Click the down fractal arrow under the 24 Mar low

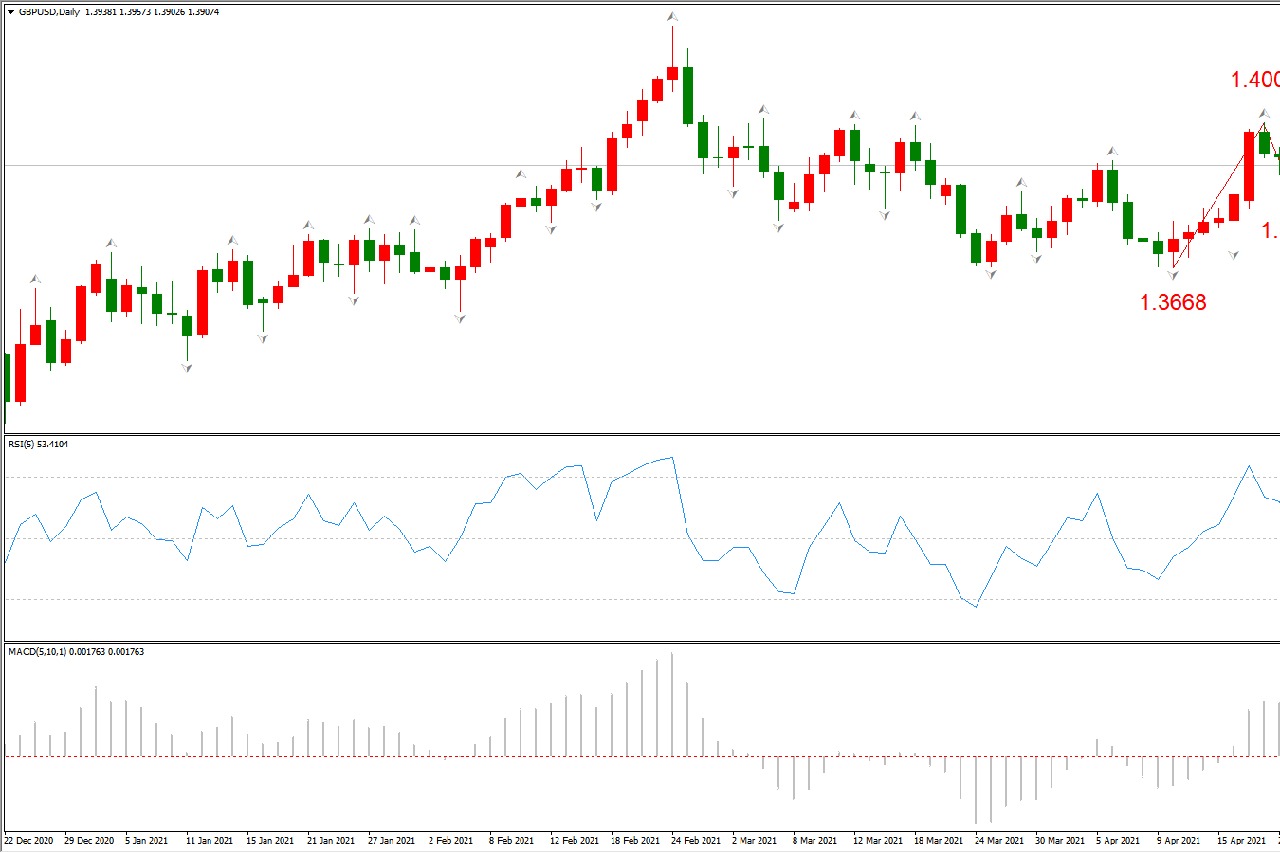click(x=991, y=275)
